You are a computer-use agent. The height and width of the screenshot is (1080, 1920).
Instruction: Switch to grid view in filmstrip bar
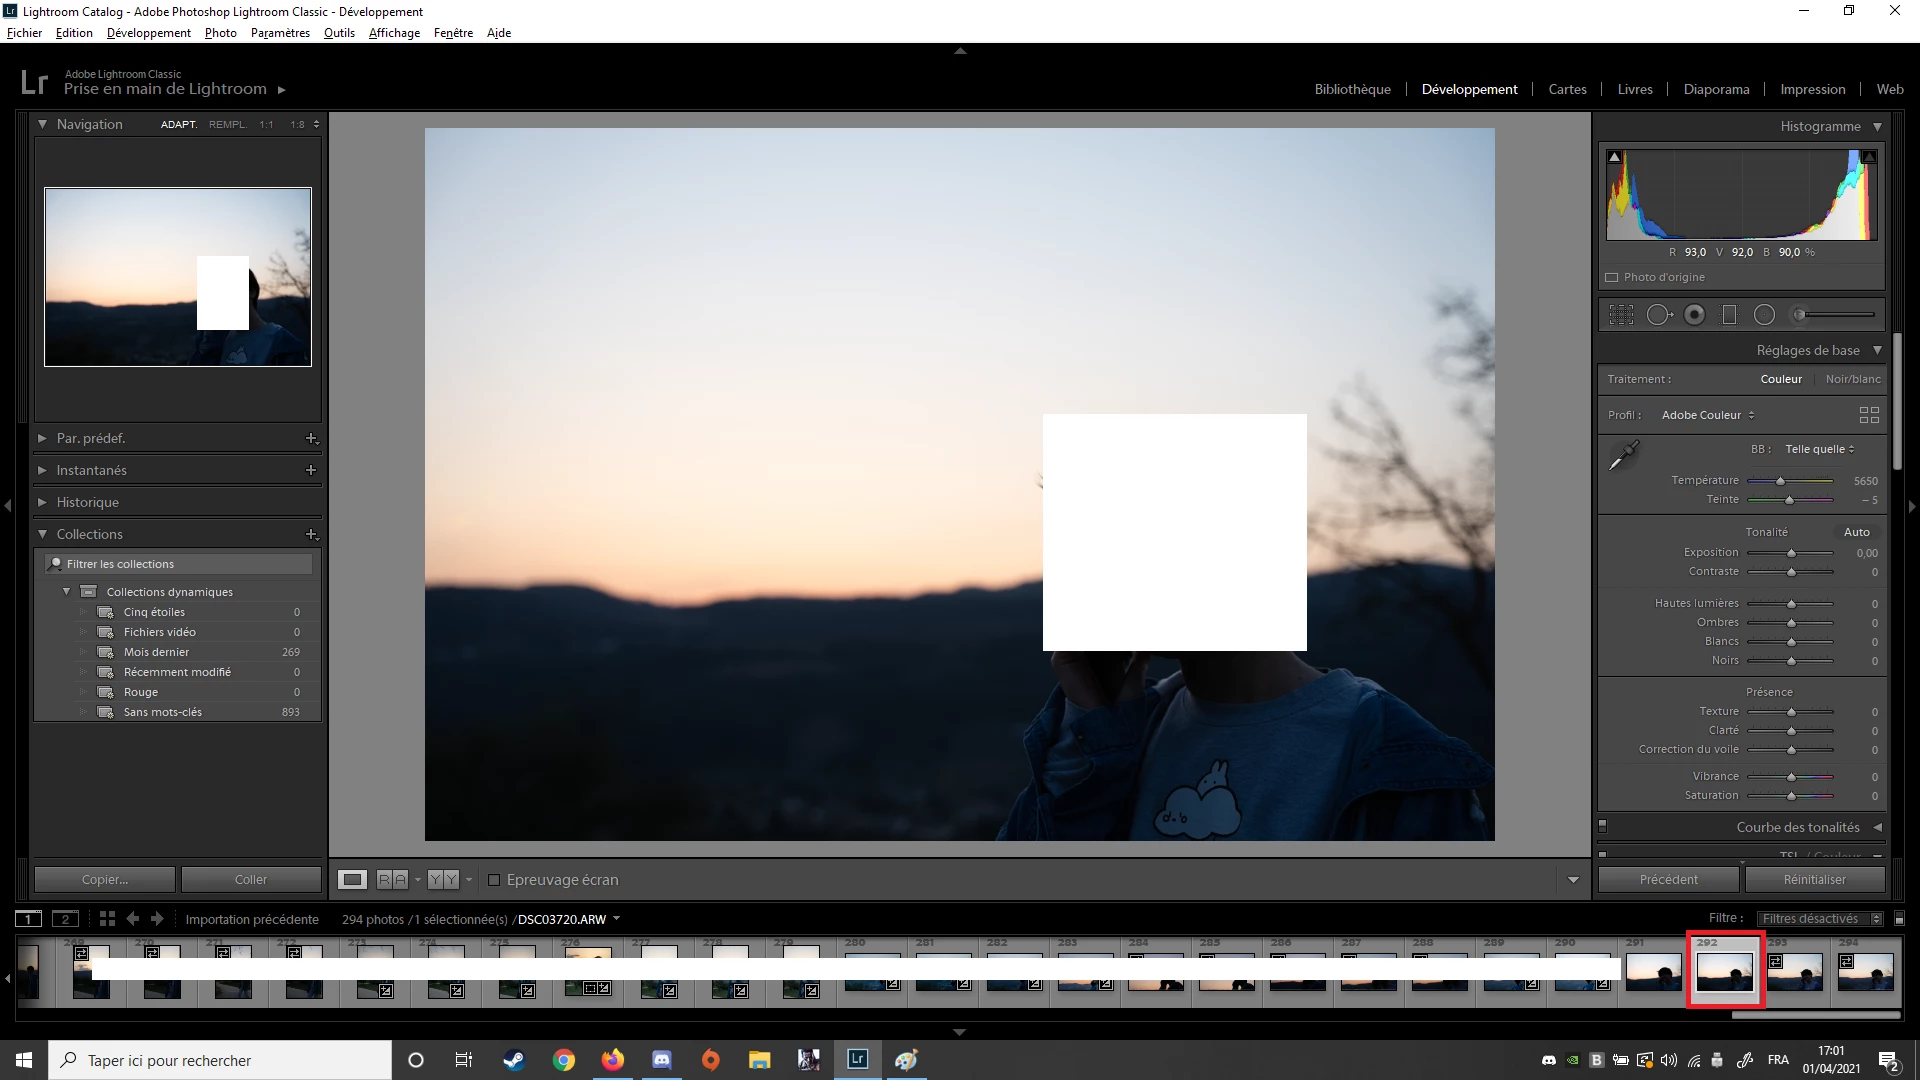(107, 919)
